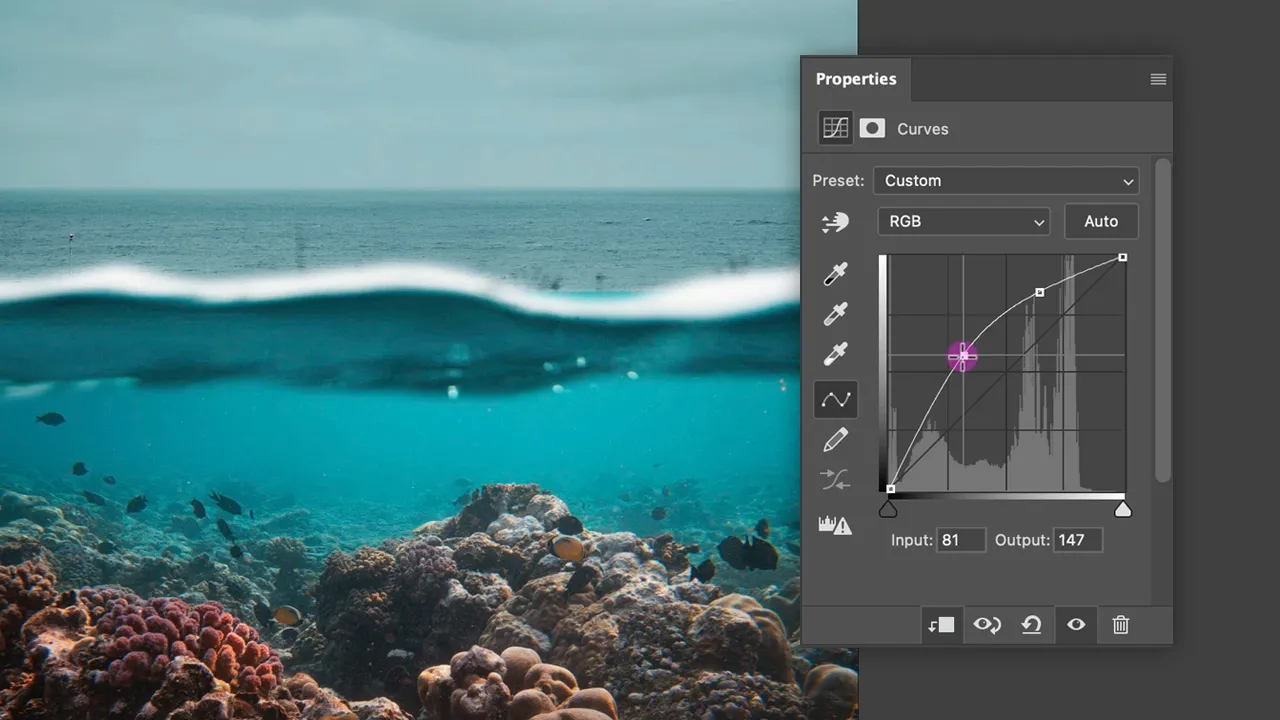Reset to adjustment defaults
Viewport: 1280px width, 720px height.
coord(1031,625)
